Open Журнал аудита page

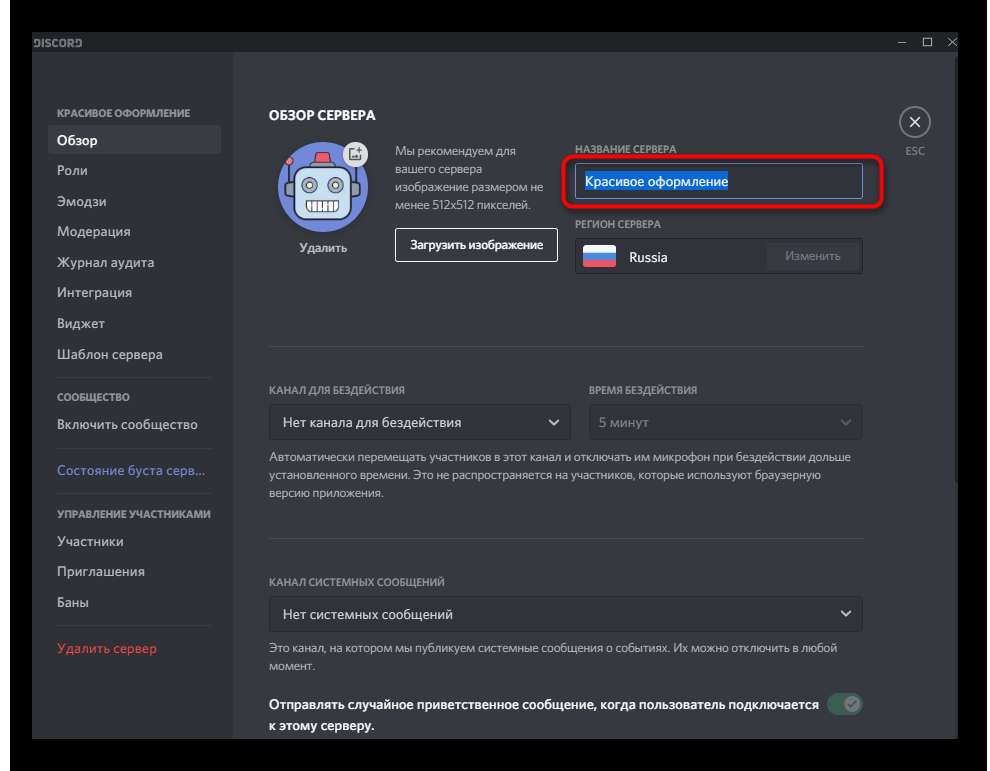click(x=106, y=263)
